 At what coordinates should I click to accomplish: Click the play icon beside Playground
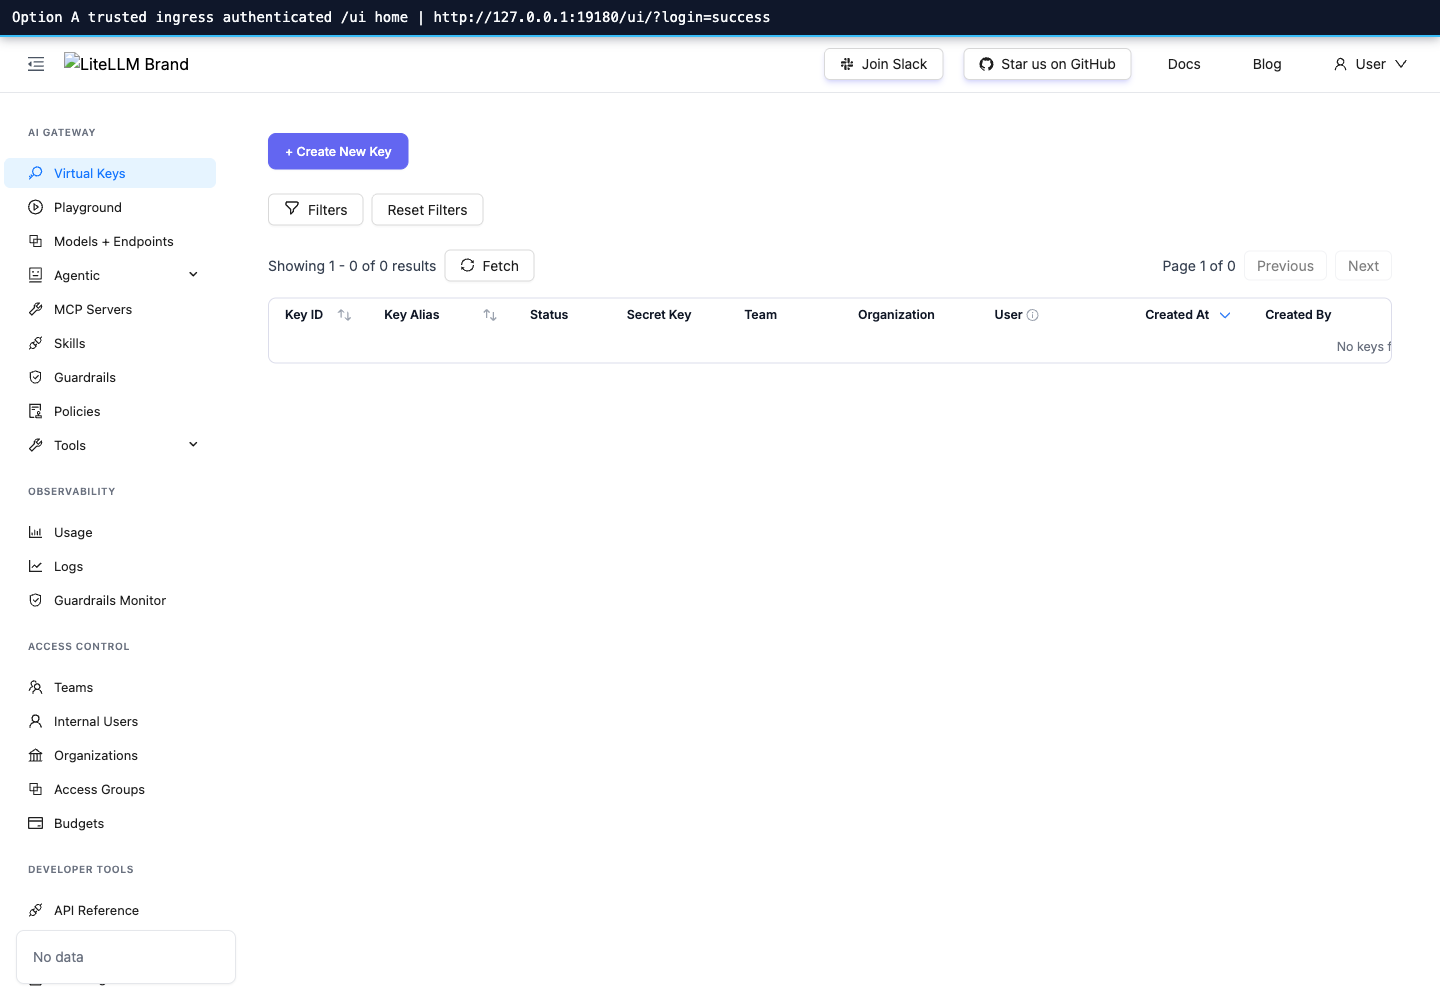36,207
